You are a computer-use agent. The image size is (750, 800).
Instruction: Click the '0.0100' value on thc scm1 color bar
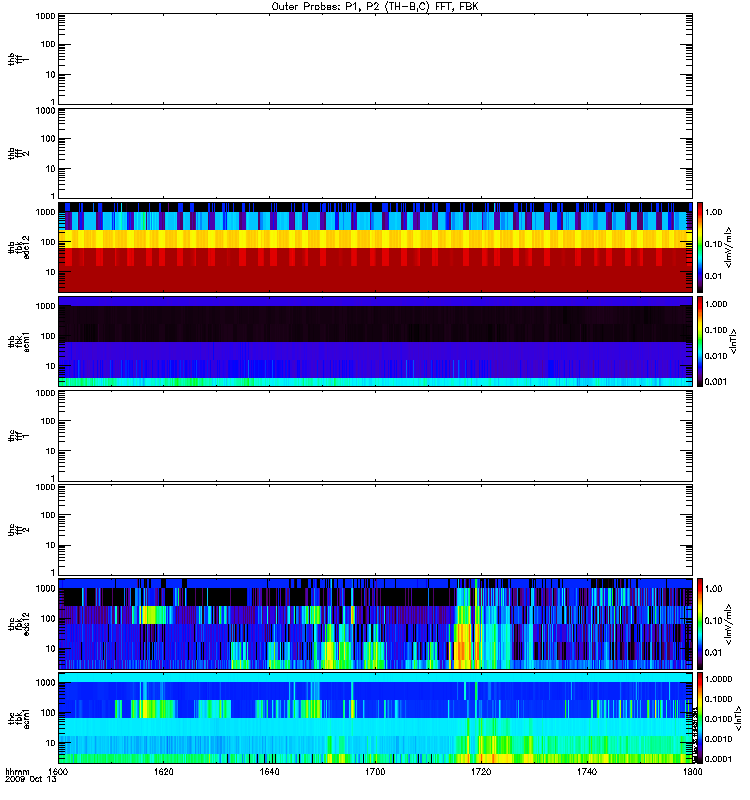[x=718, y=719]
